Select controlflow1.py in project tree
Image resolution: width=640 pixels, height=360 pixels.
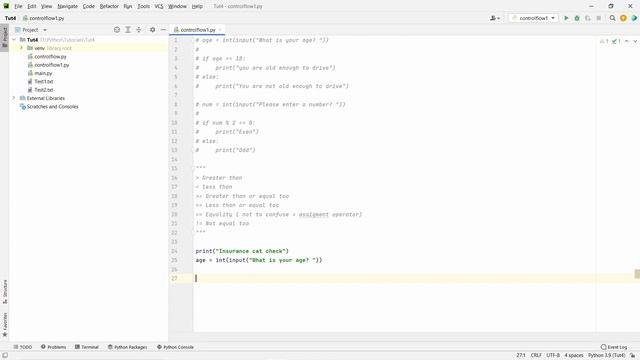[52, 65]
